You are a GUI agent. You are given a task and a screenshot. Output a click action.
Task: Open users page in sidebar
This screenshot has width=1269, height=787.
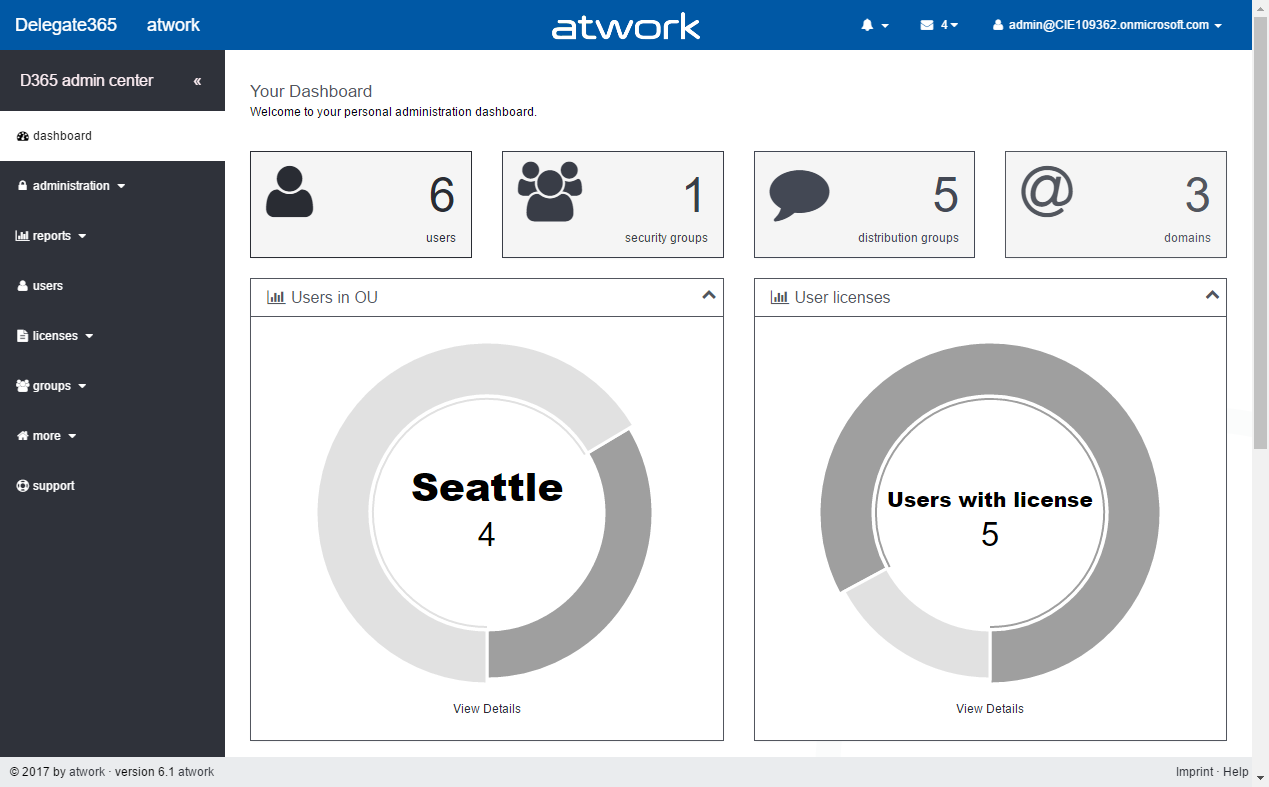112,286
